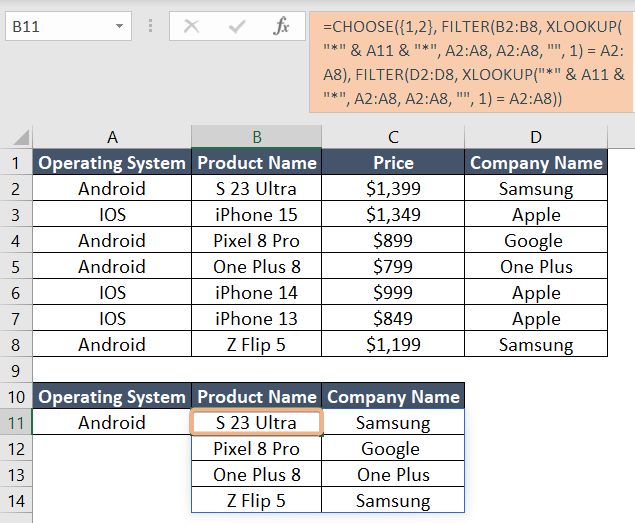Select the One Plus cell in row 13
Image resolution: width=635 pixels, height=523 pixels.
[393, 474]
